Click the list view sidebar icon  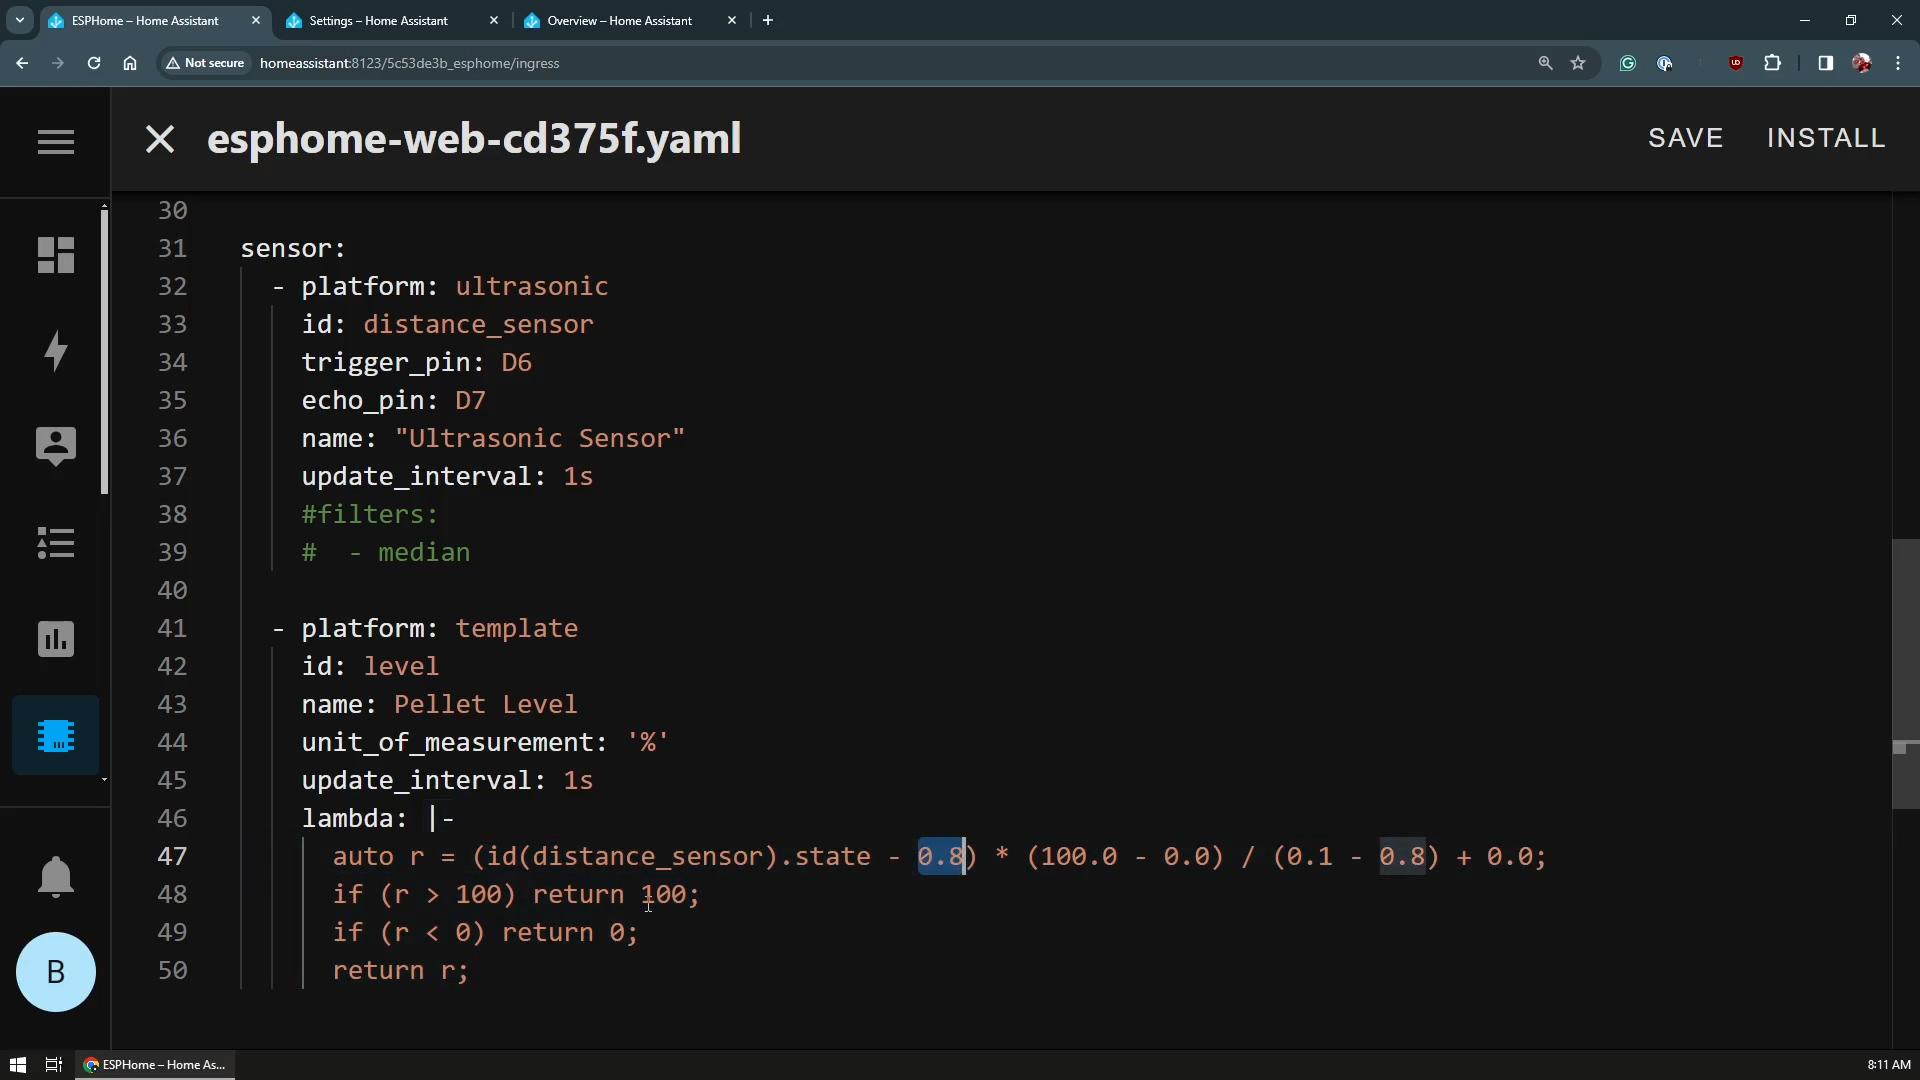[54, 542]
